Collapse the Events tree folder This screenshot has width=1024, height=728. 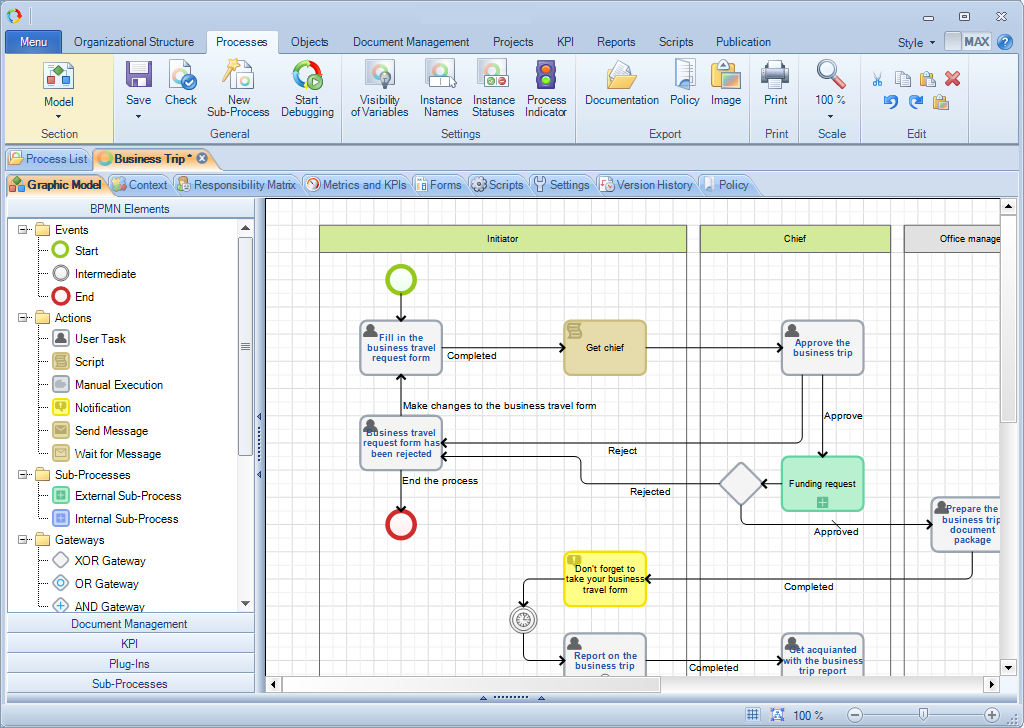23,229
